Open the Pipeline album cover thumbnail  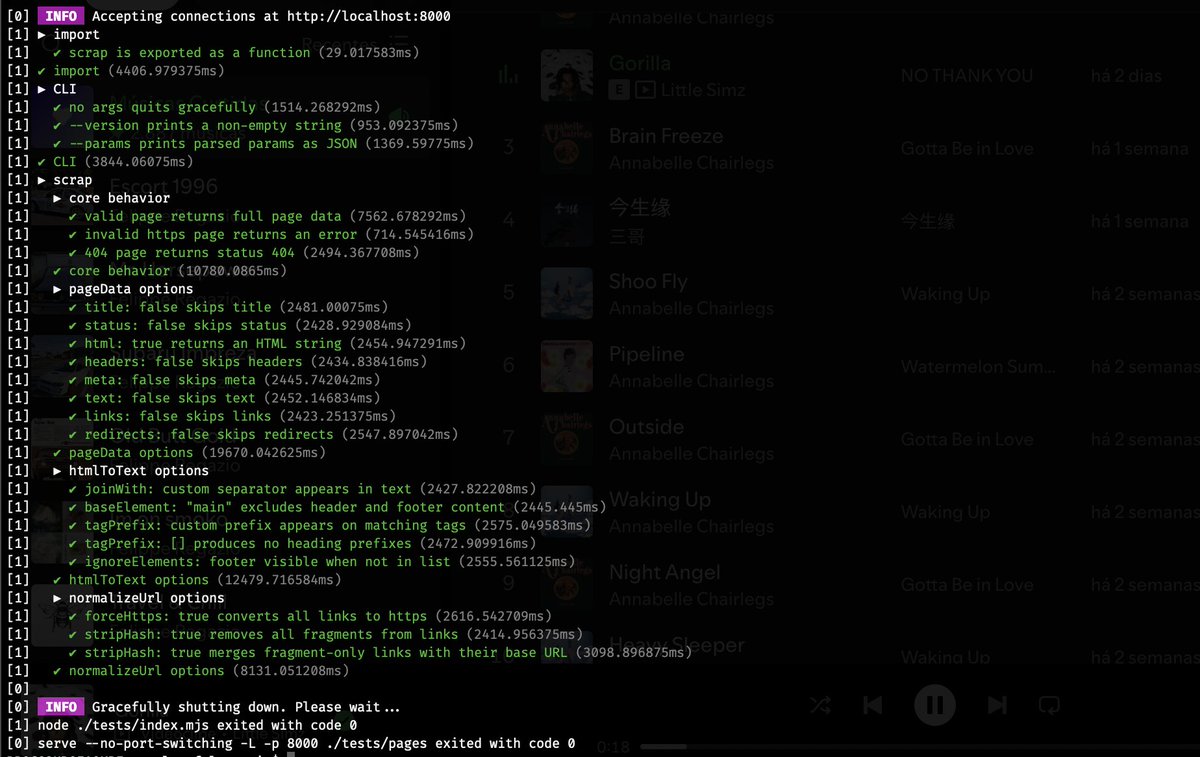pos(566,367)
